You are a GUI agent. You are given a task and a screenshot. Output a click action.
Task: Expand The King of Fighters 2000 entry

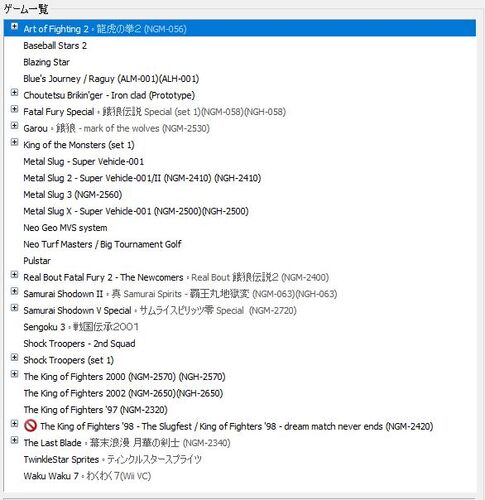point(14,374)
